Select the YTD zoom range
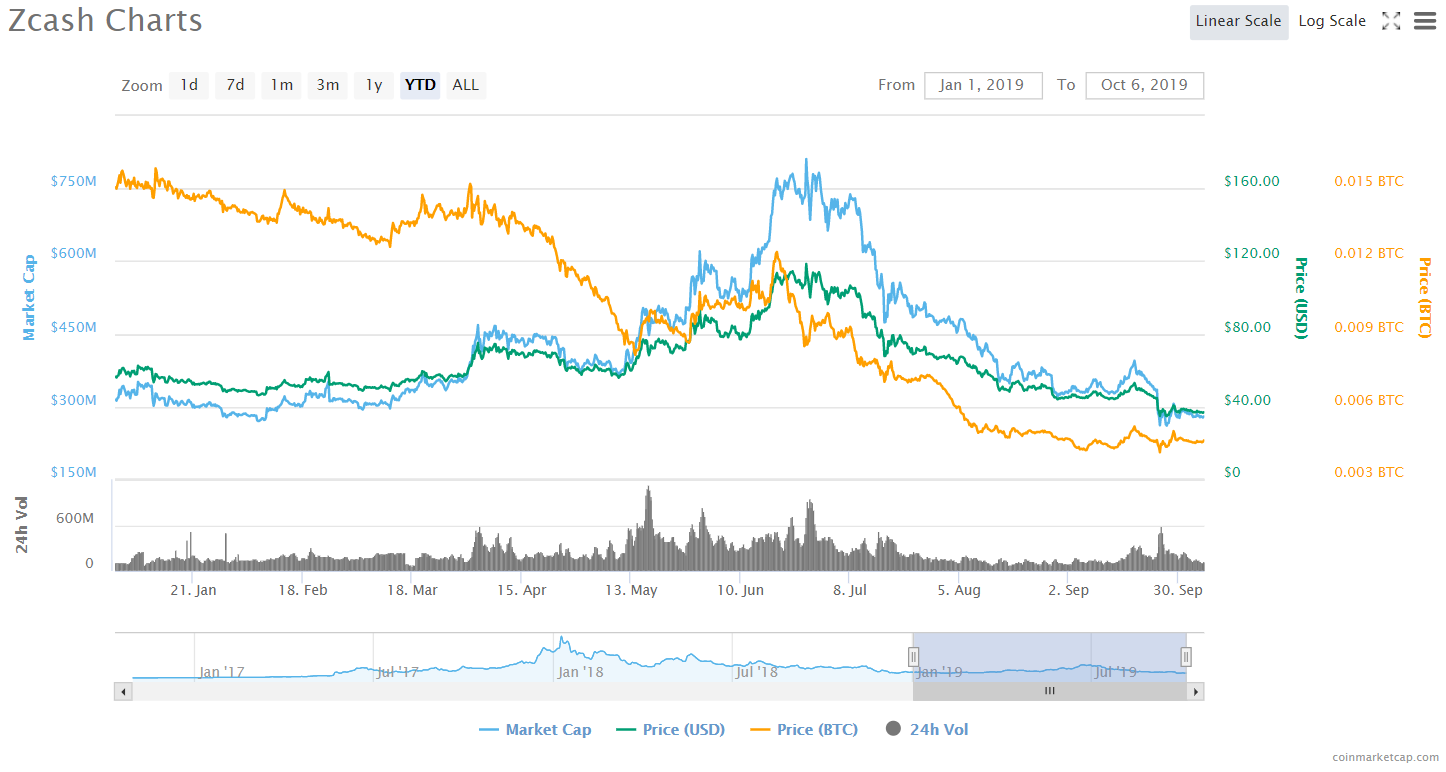The image size is (1446, 772). pyautogui.click(x=420, y=85)
